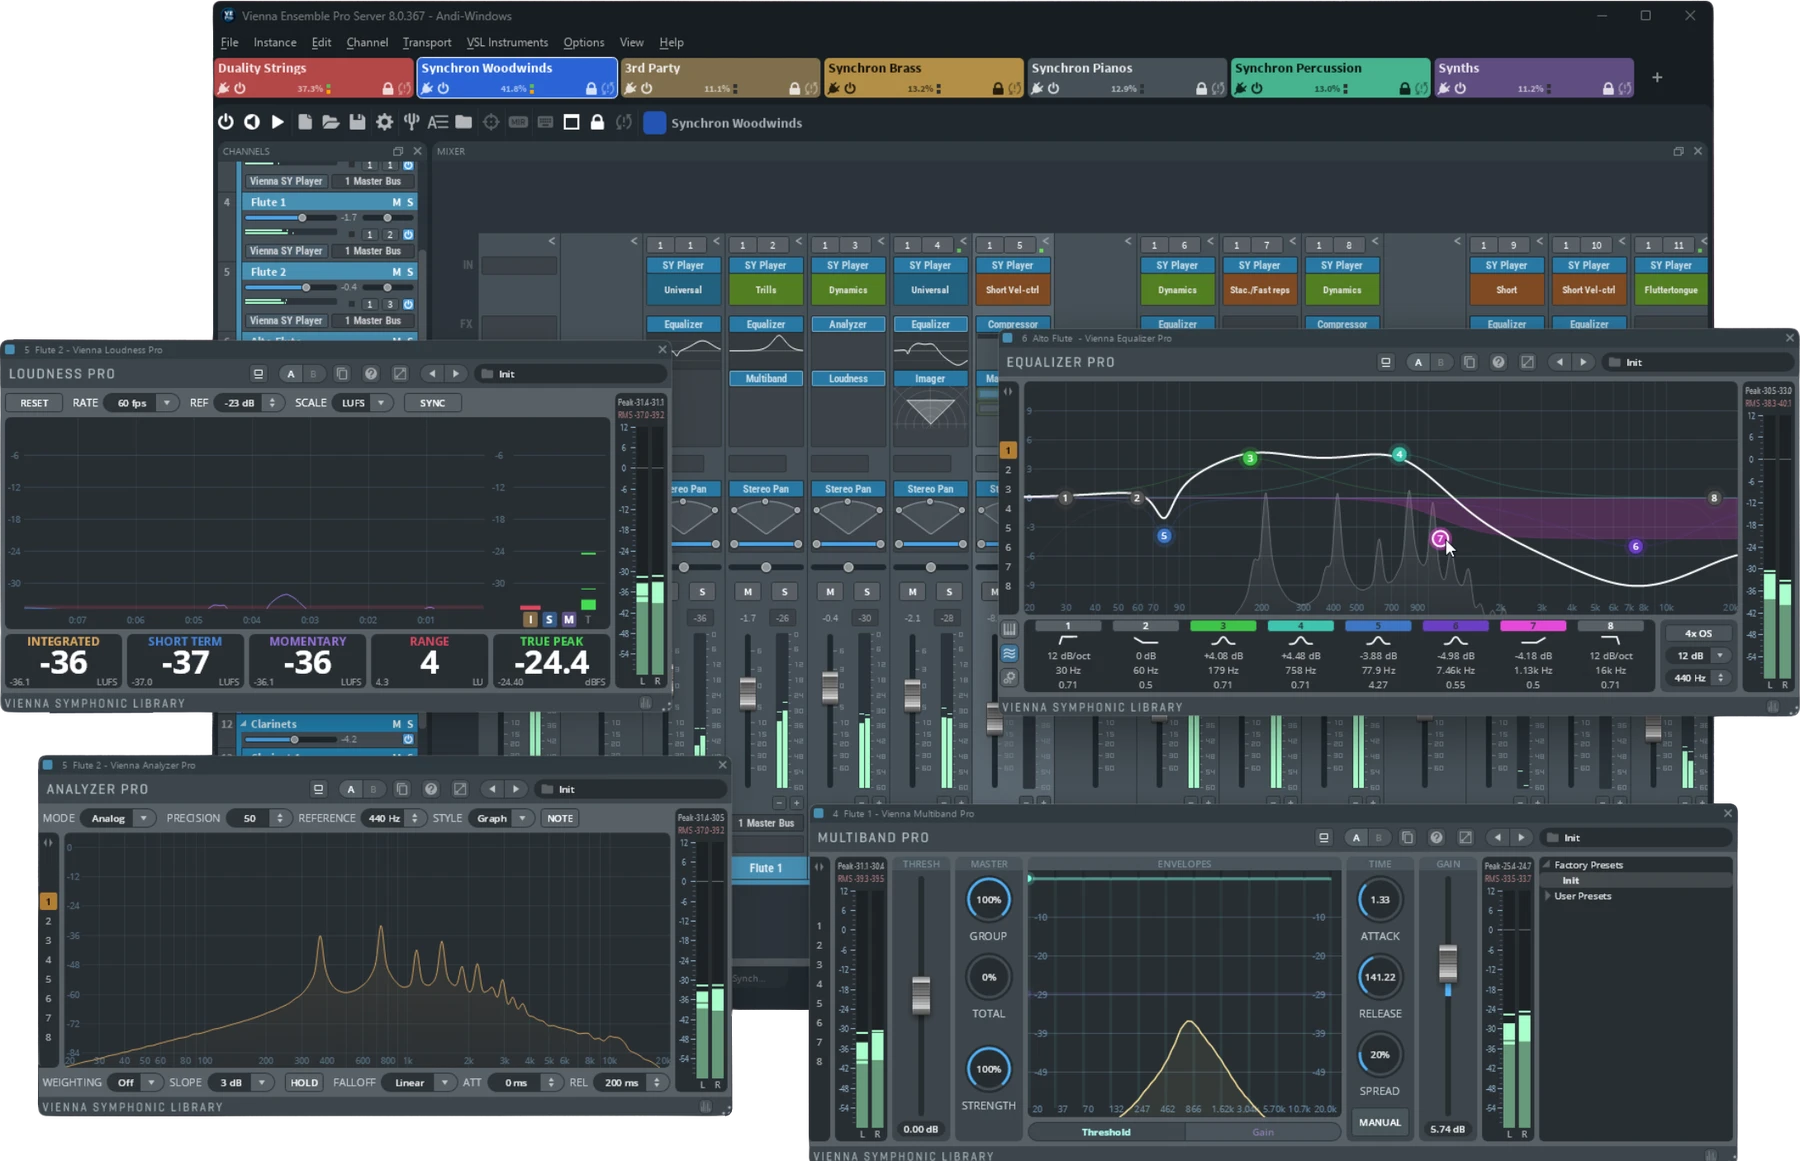Lock instance with main toolbar padlock icon
This screenshot has height=1161, width=1800.
coord(597,122)
